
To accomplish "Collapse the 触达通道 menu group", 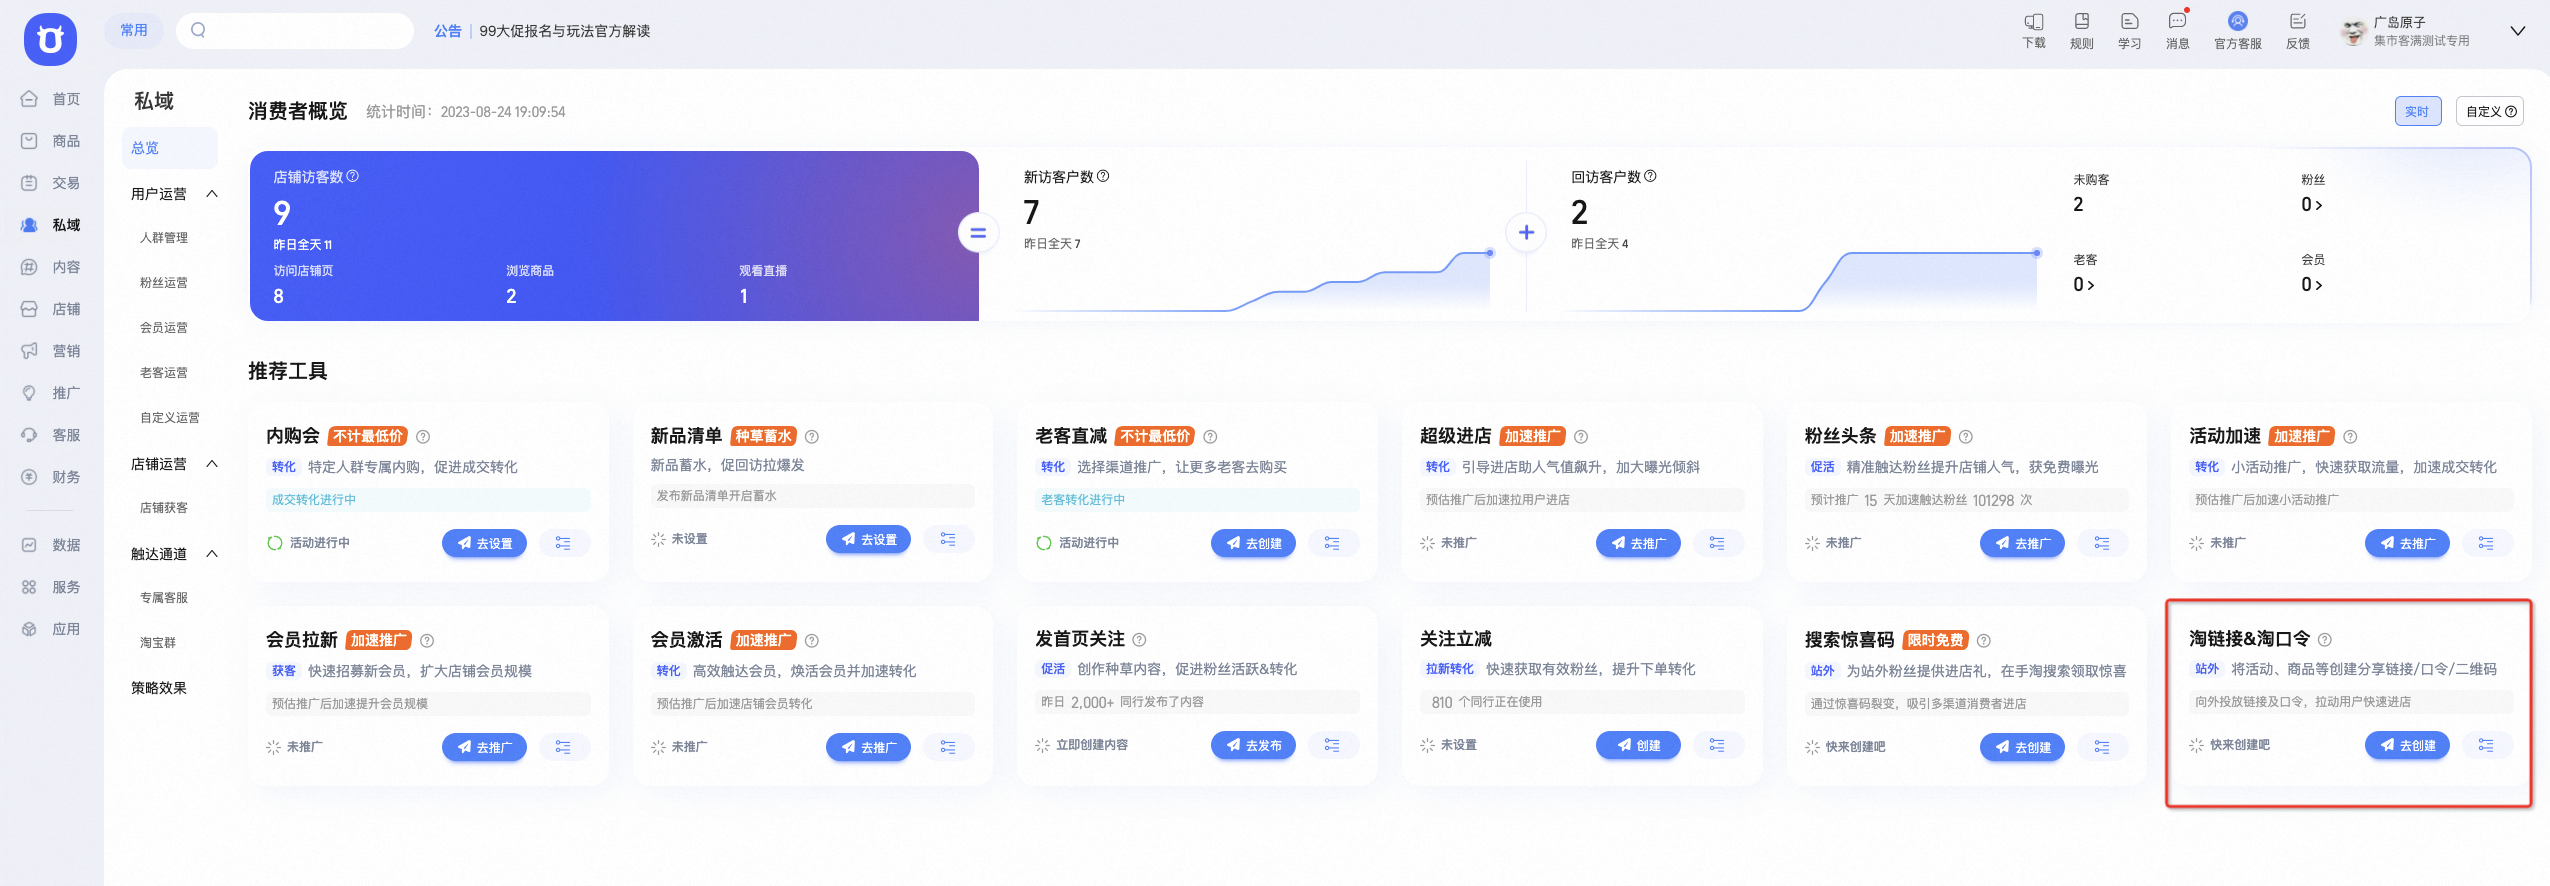I will pos(212,554).
